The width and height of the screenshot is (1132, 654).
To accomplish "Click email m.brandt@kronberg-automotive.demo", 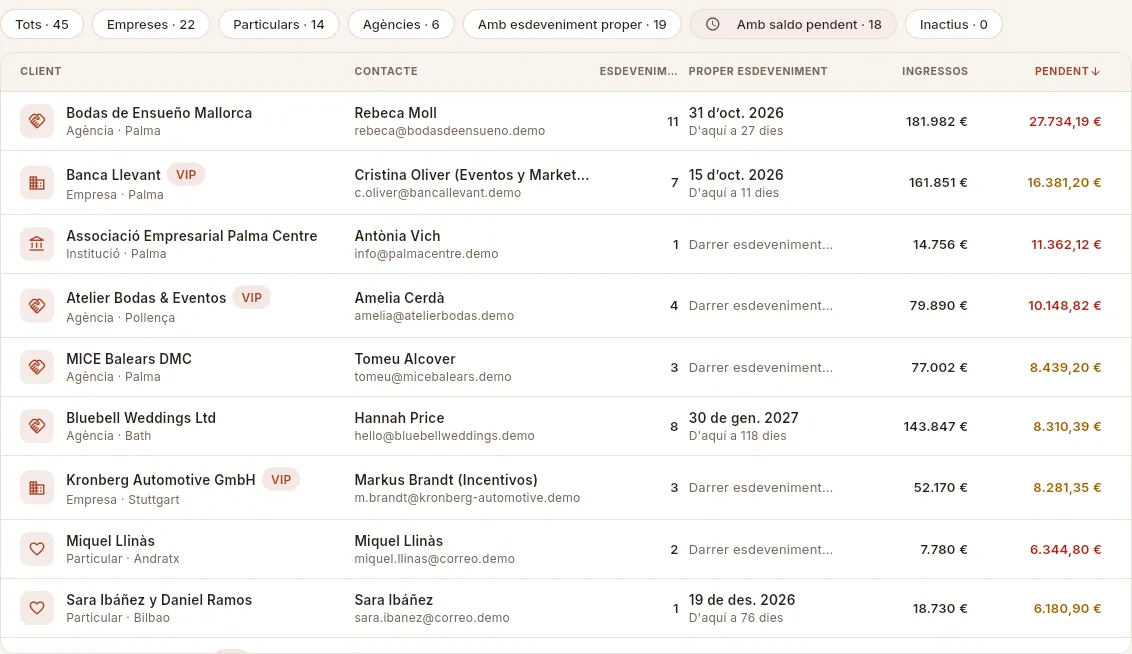I will (x=467, y=498).
